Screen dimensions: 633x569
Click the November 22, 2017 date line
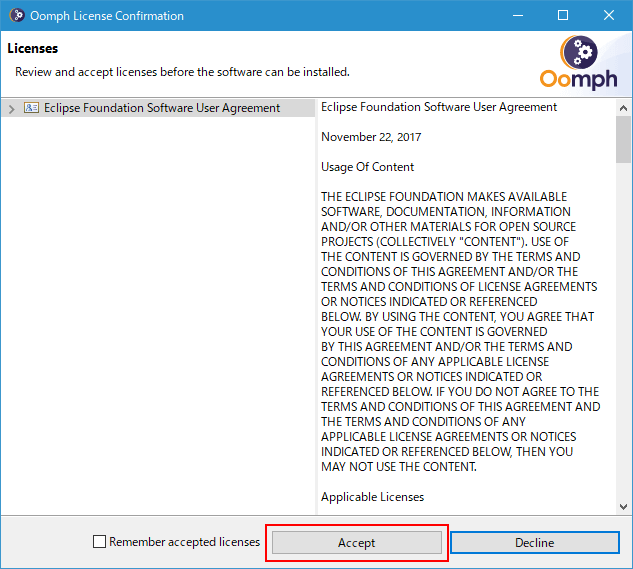pos(371,137)
